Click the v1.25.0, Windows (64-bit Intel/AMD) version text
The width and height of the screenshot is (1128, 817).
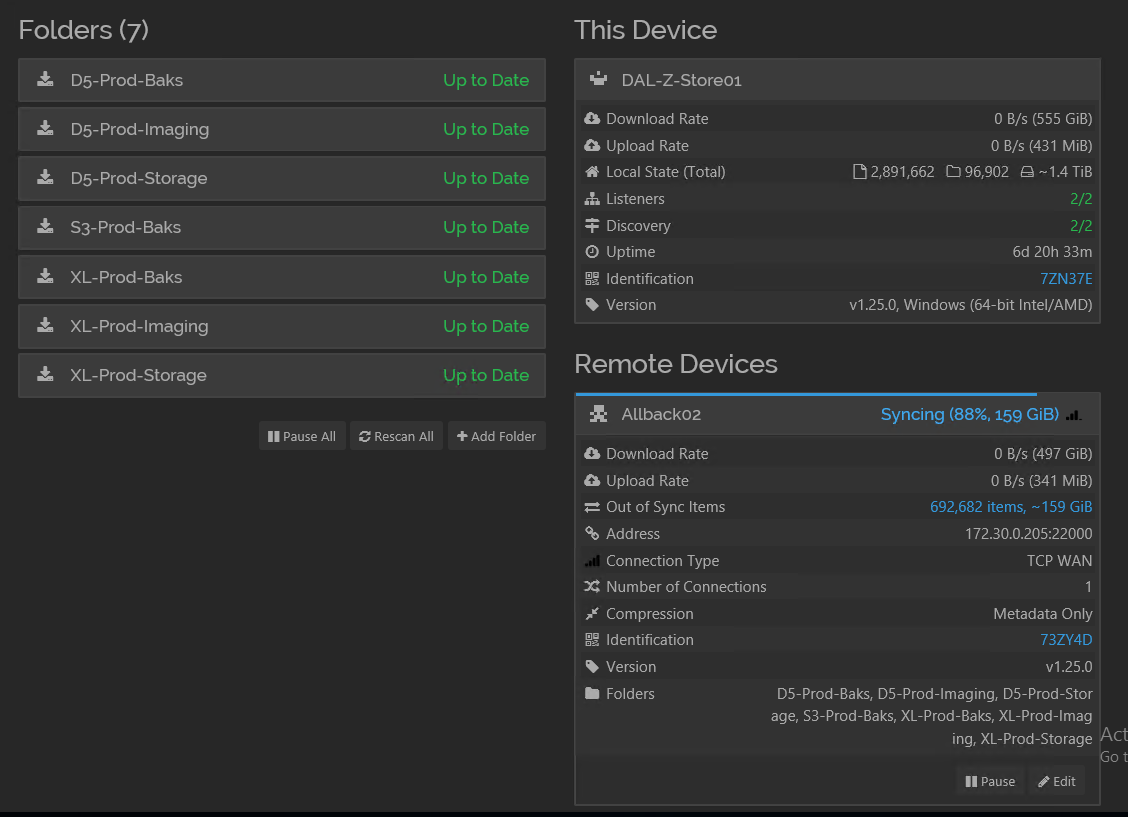click(970, 305)
